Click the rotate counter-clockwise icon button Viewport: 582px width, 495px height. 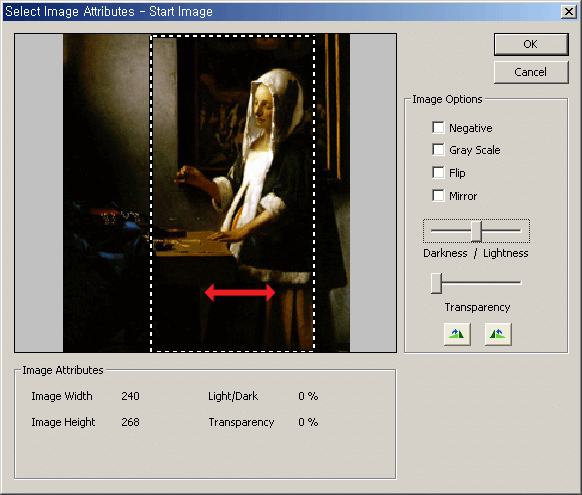click(x=498, y=334)
